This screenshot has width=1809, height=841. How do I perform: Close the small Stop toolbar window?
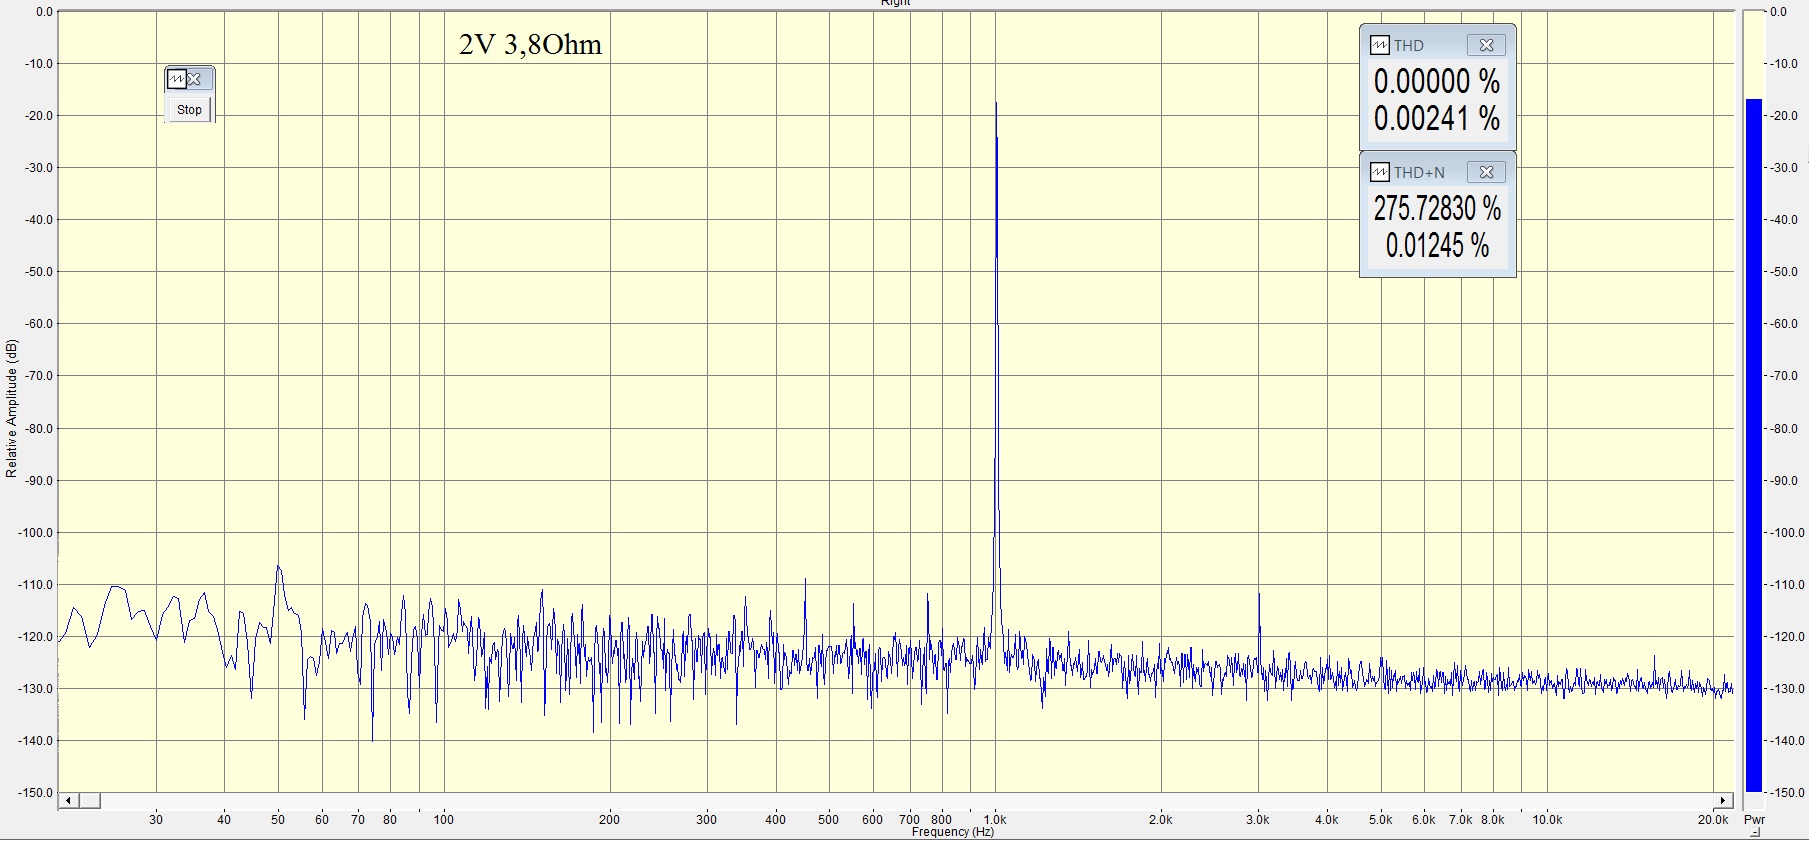tap(195, 79)
